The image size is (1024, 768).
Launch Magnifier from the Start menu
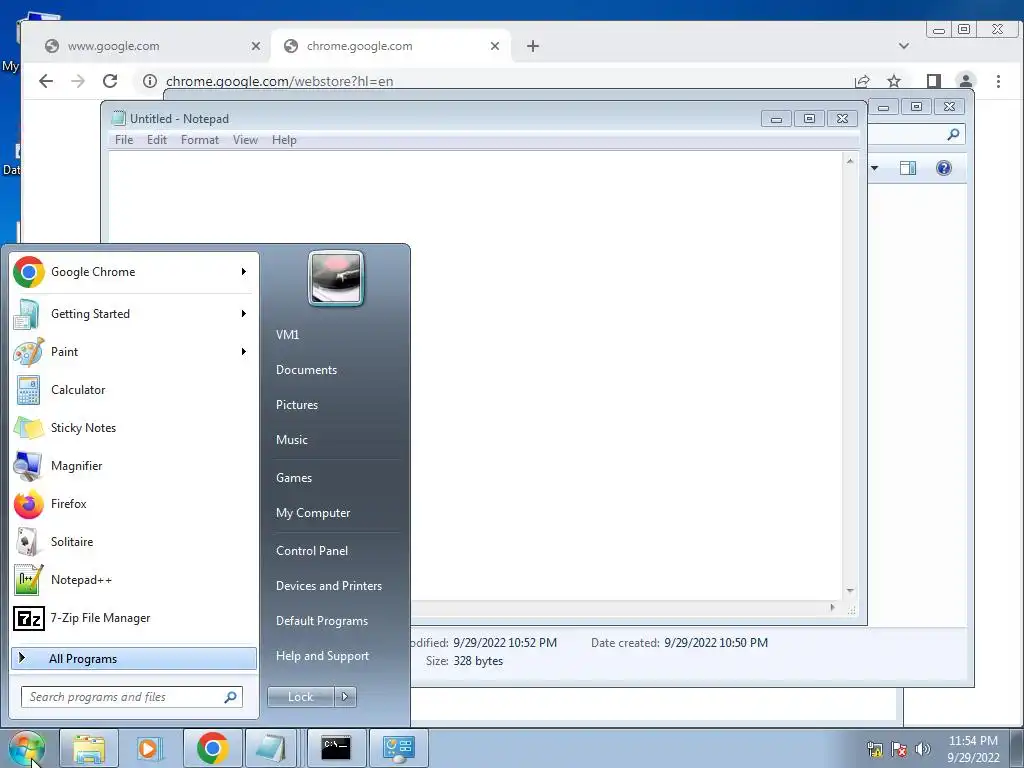(134, 466)
